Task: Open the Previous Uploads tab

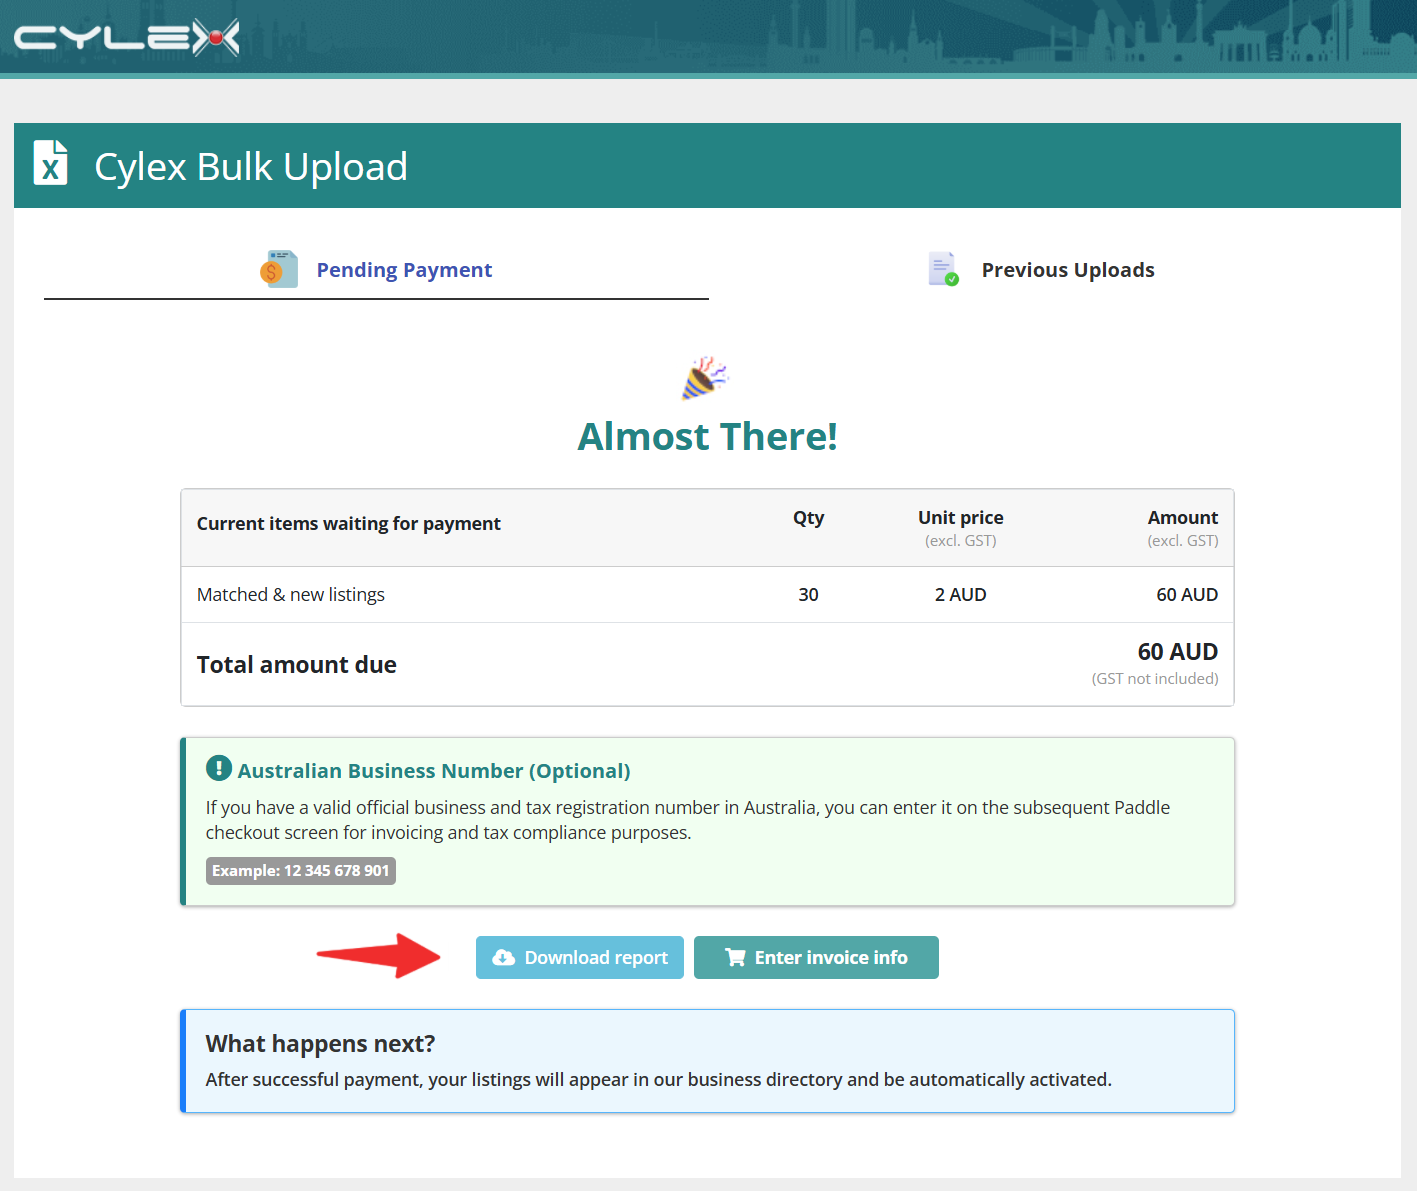Action: 1041,270
